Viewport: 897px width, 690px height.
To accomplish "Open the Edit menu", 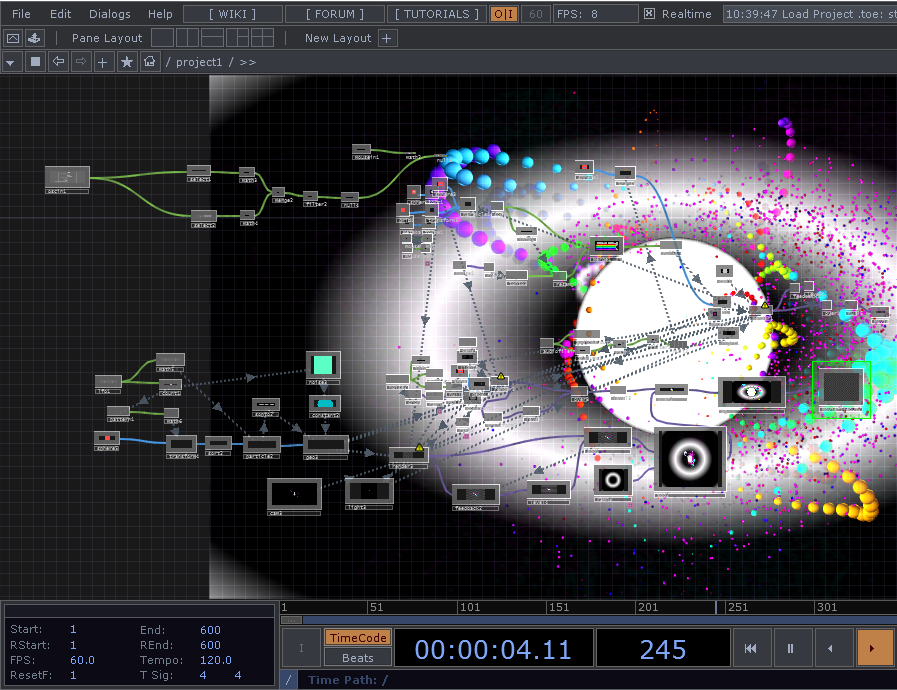I will click(x=61, y=14).
